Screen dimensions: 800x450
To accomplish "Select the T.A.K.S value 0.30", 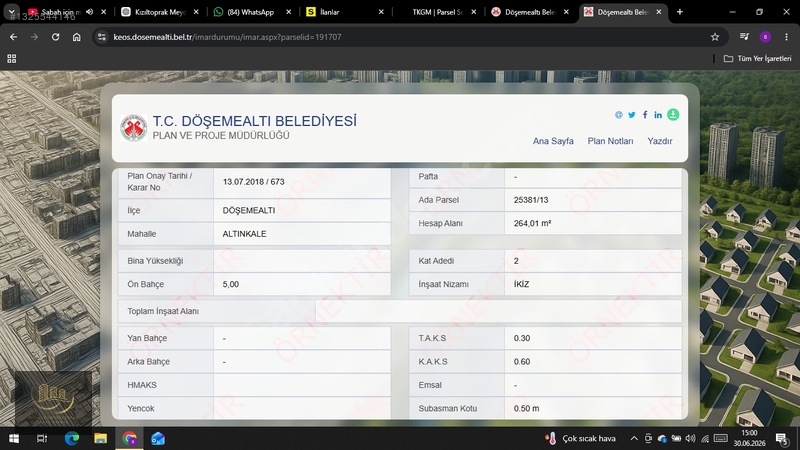I will coord(522,338).
